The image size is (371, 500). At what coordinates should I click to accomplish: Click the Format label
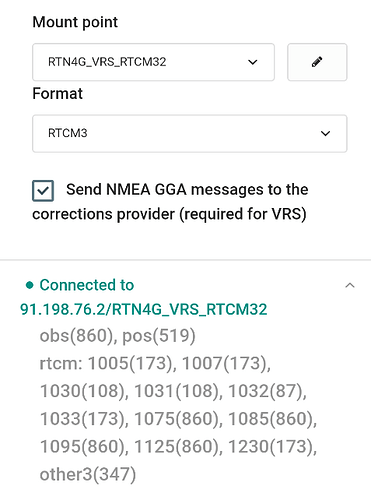(57, 94)
